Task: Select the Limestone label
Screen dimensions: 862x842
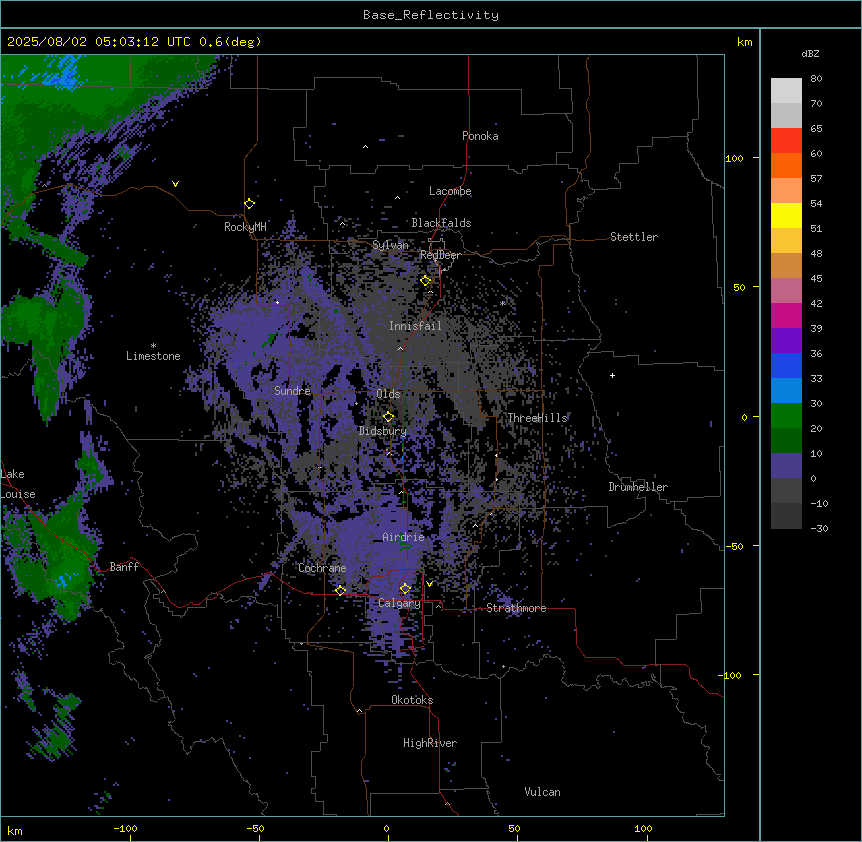Action: (153, 356)
